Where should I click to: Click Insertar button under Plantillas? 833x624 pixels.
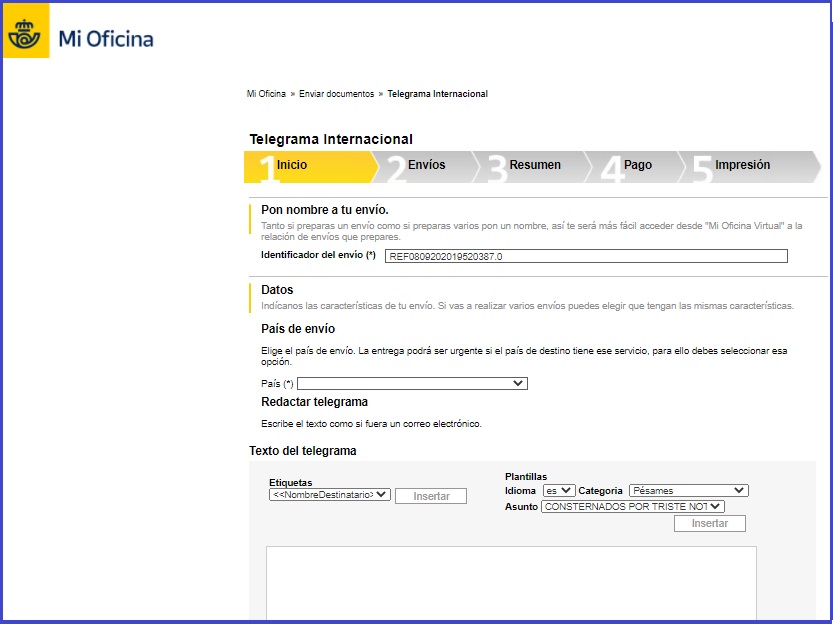[709, 524]
